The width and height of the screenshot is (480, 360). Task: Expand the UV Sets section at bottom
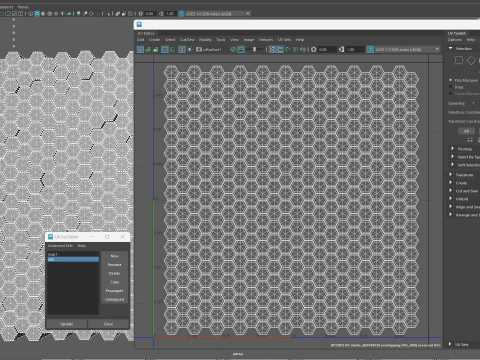[x=450, y=344]
